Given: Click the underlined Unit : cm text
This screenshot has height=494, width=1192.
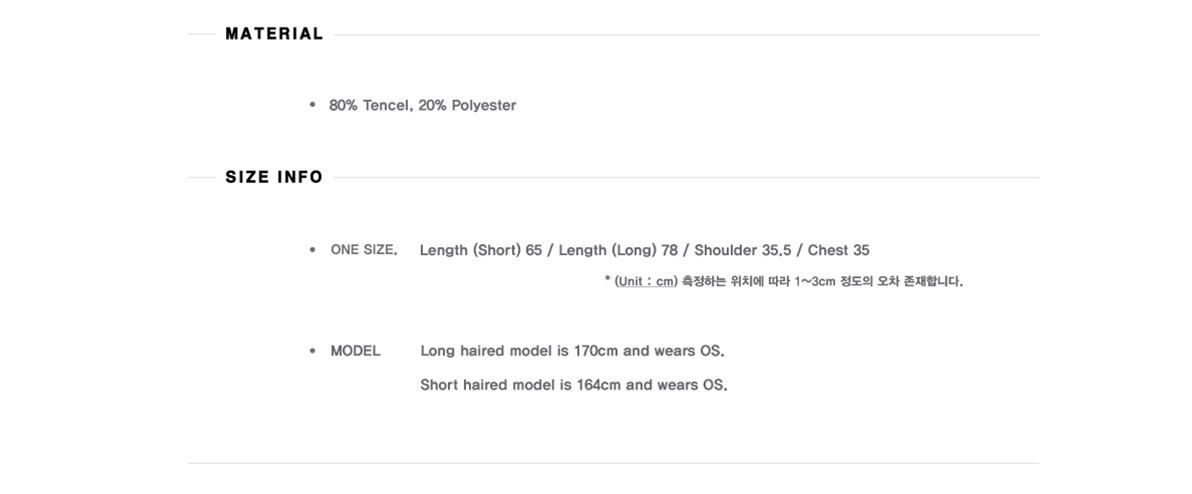Looking at the screenshot, I should tap(645, 282).
